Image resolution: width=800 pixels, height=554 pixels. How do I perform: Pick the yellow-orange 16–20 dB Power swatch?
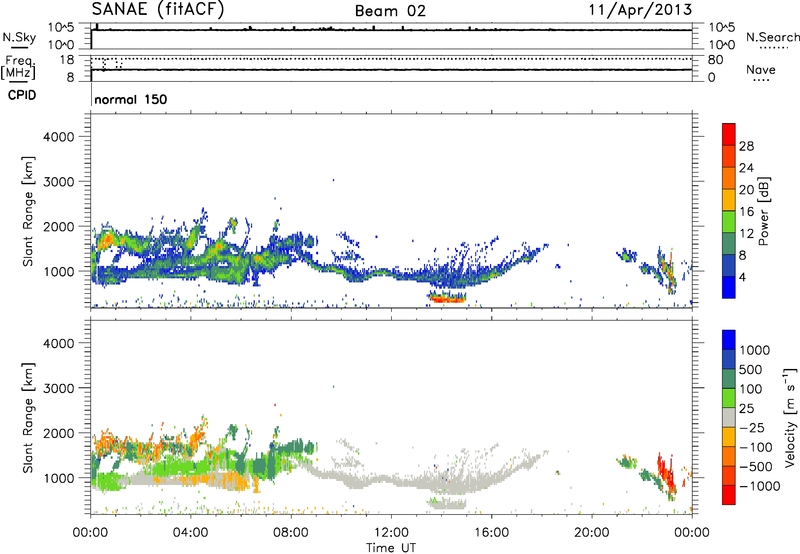729,200
